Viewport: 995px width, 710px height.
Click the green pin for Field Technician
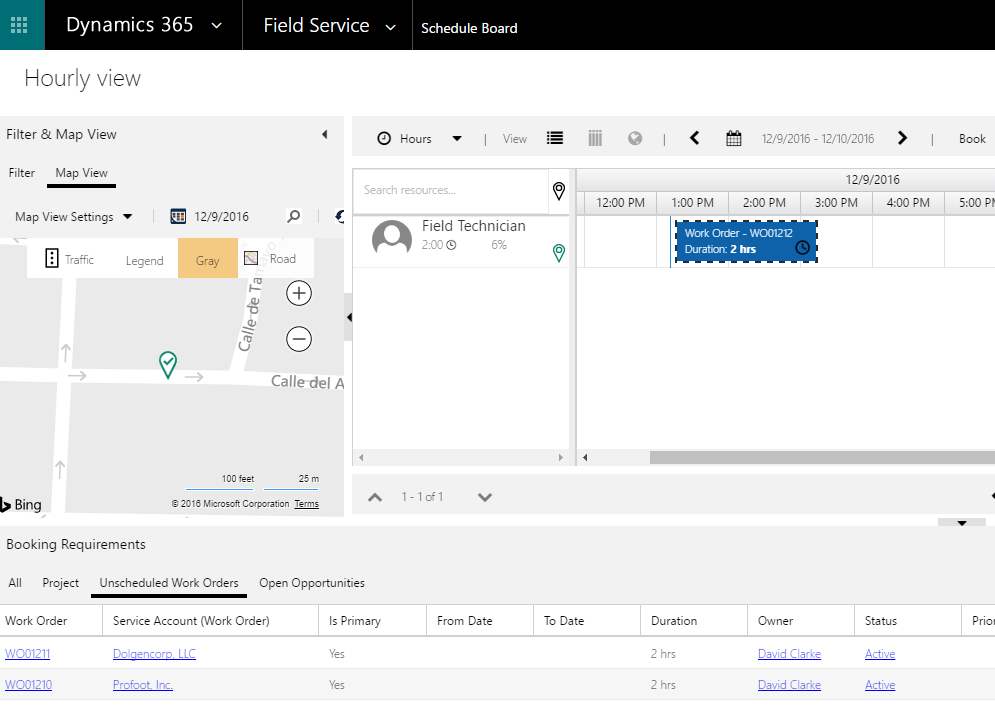[559, 253]
